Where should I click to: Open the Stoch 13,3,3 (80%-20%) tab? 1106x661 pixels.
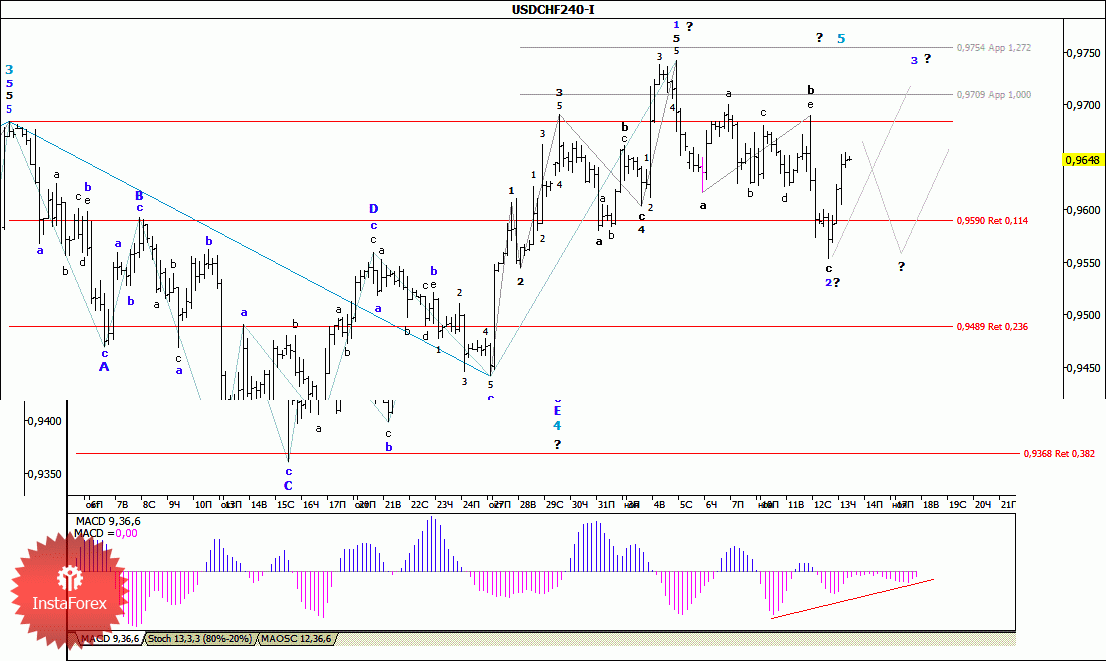tap(200, 638)
